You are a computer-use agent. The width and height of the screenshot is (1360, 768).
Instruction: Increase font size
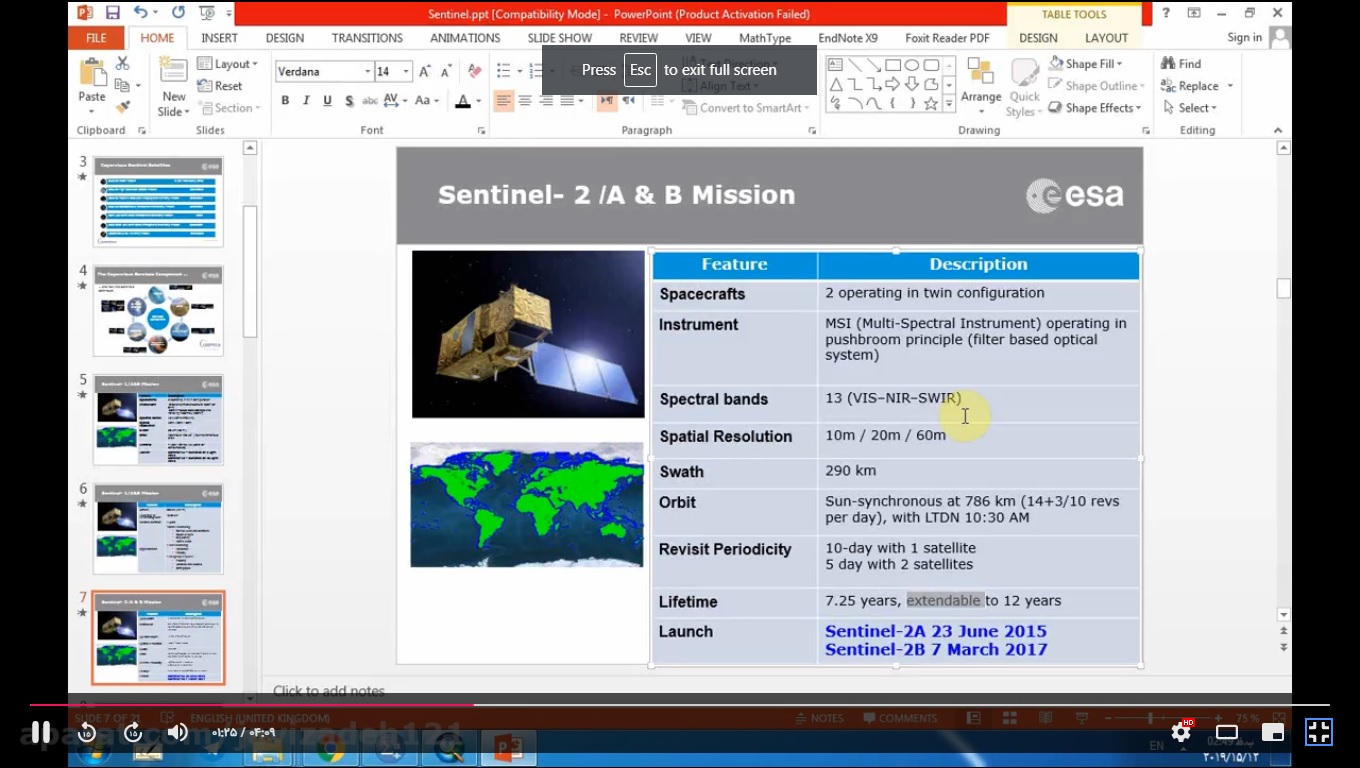tap(425, 72)
